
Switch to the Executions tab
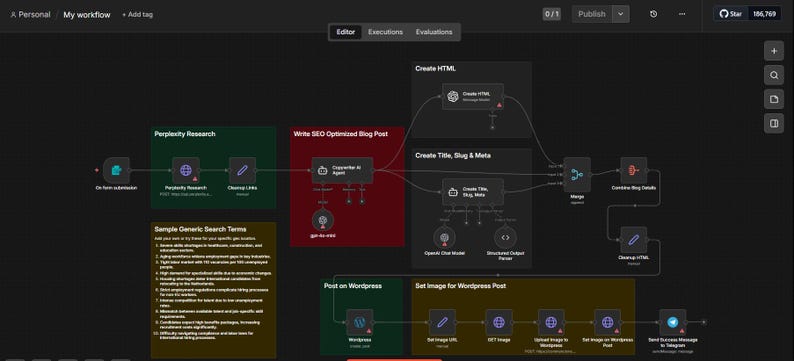385,32
